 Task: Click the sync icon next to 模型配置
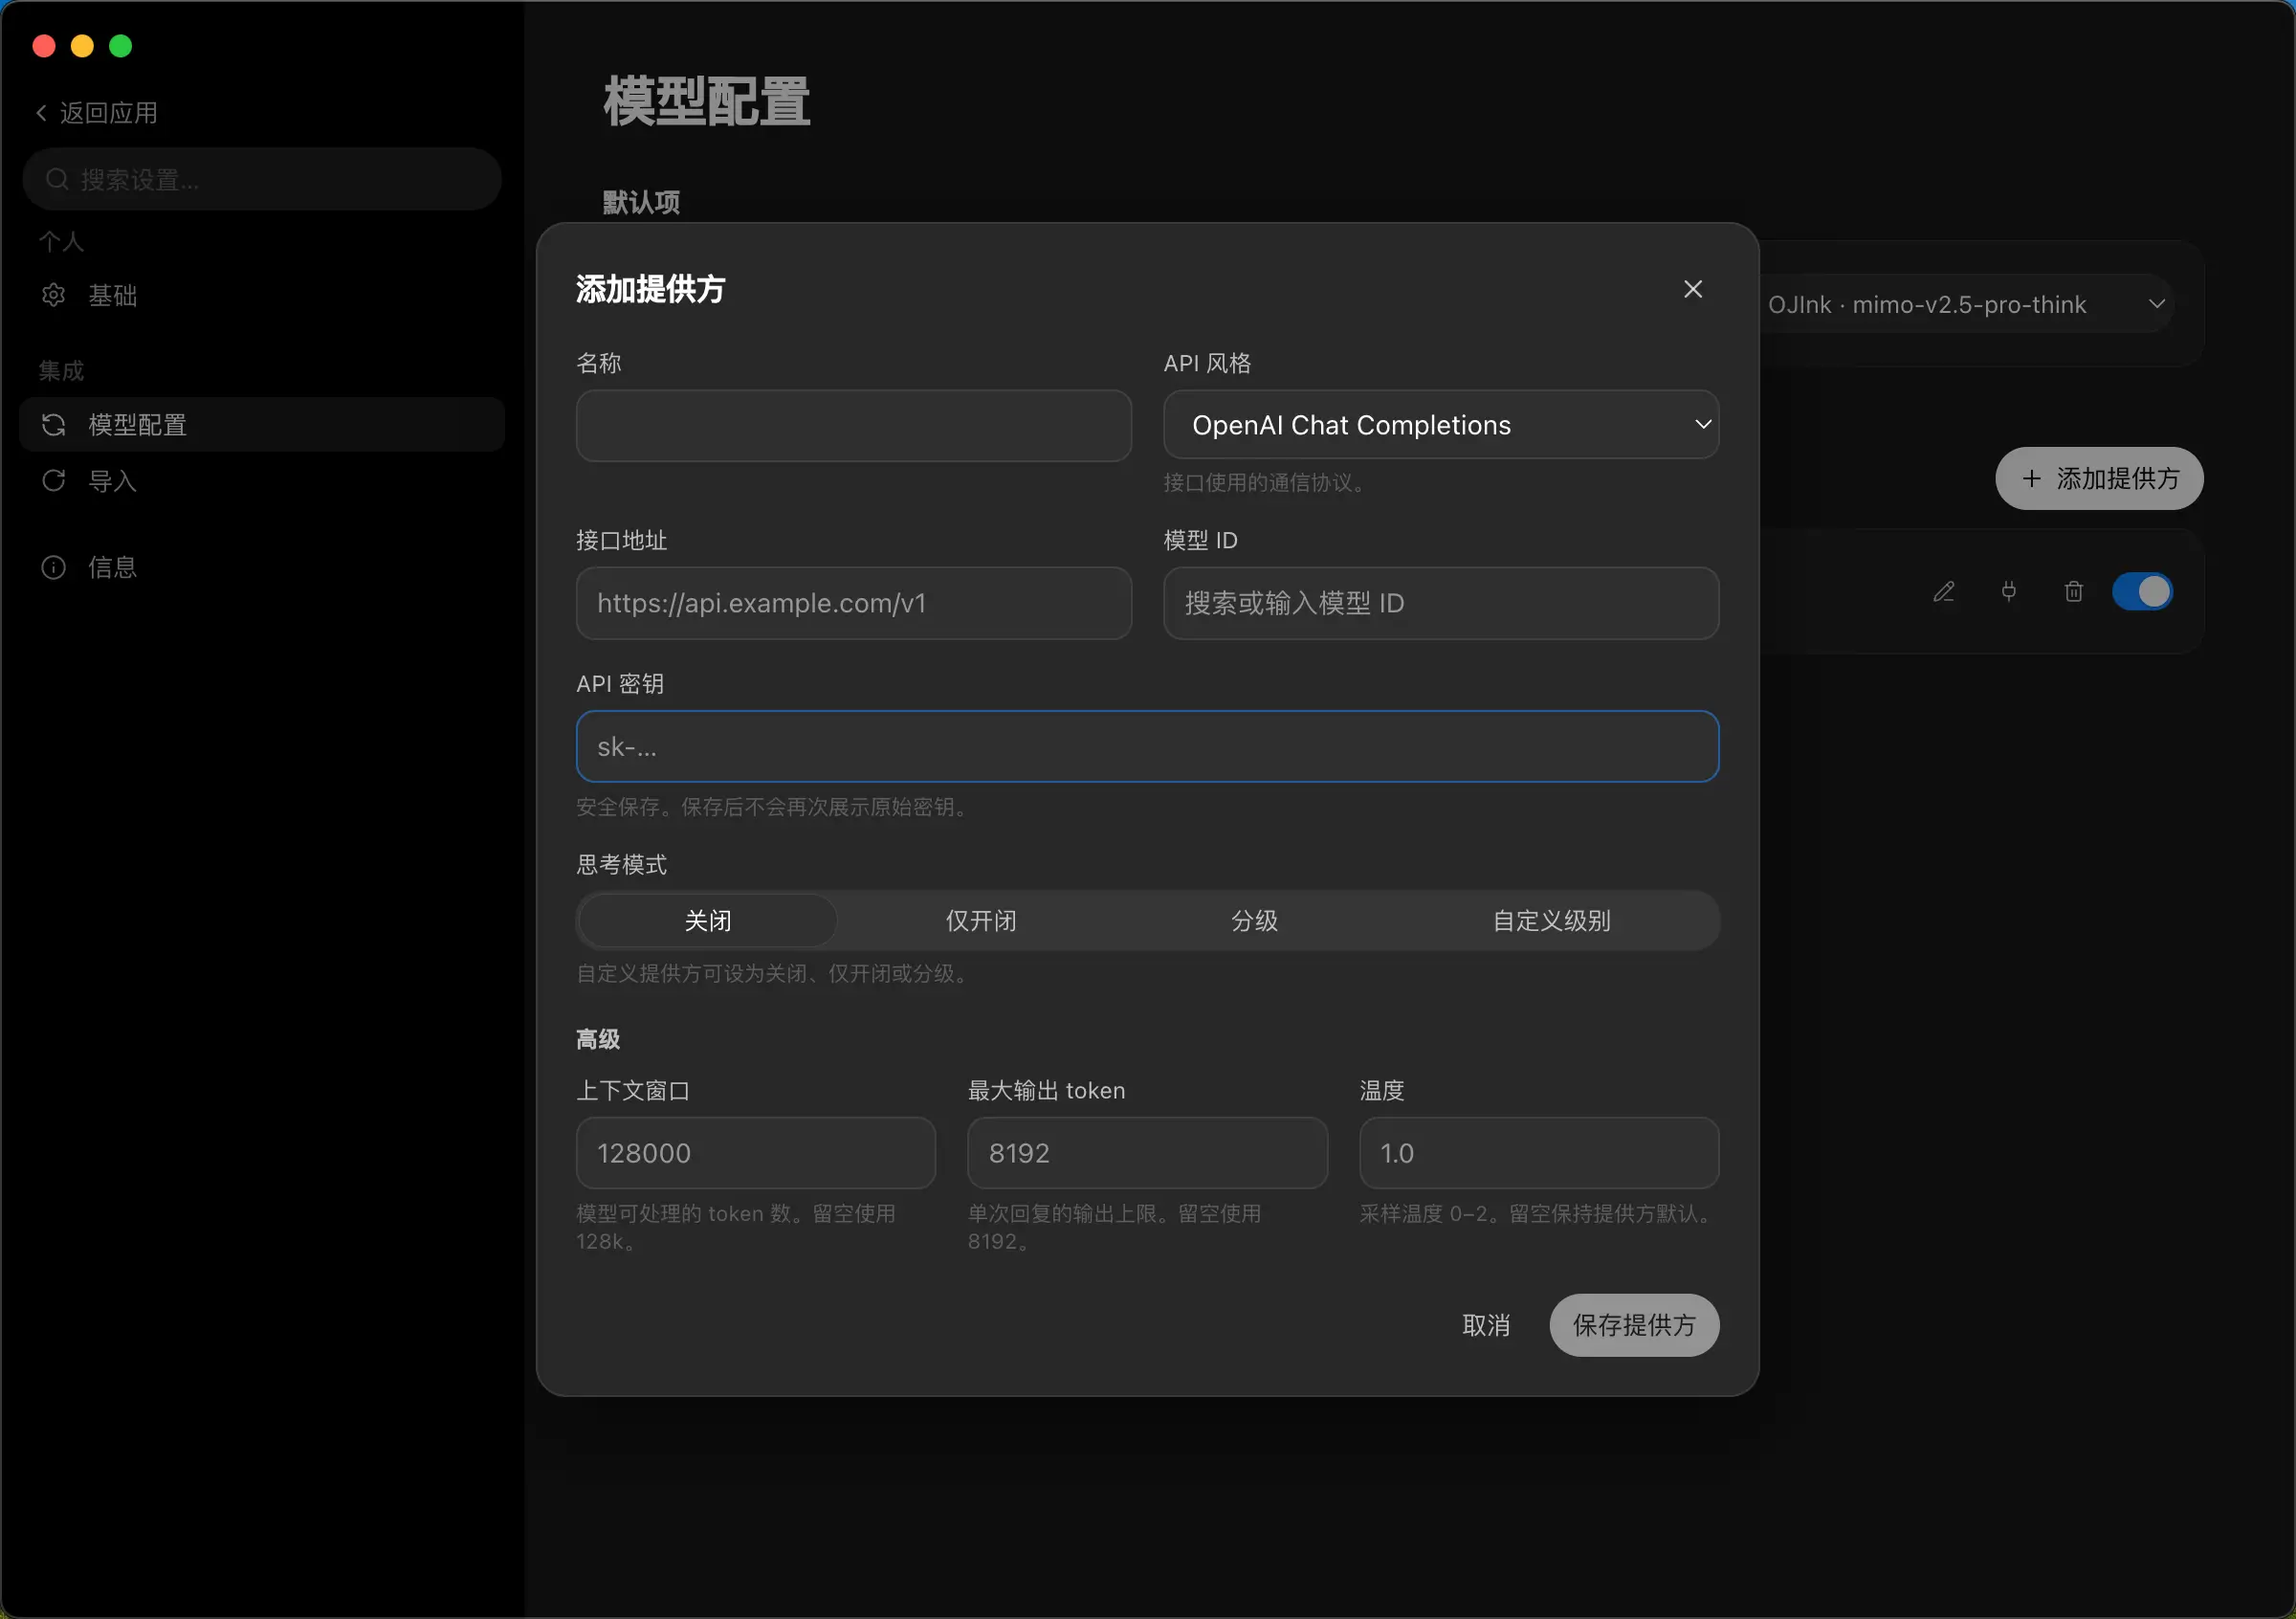[x=53, y=425]
